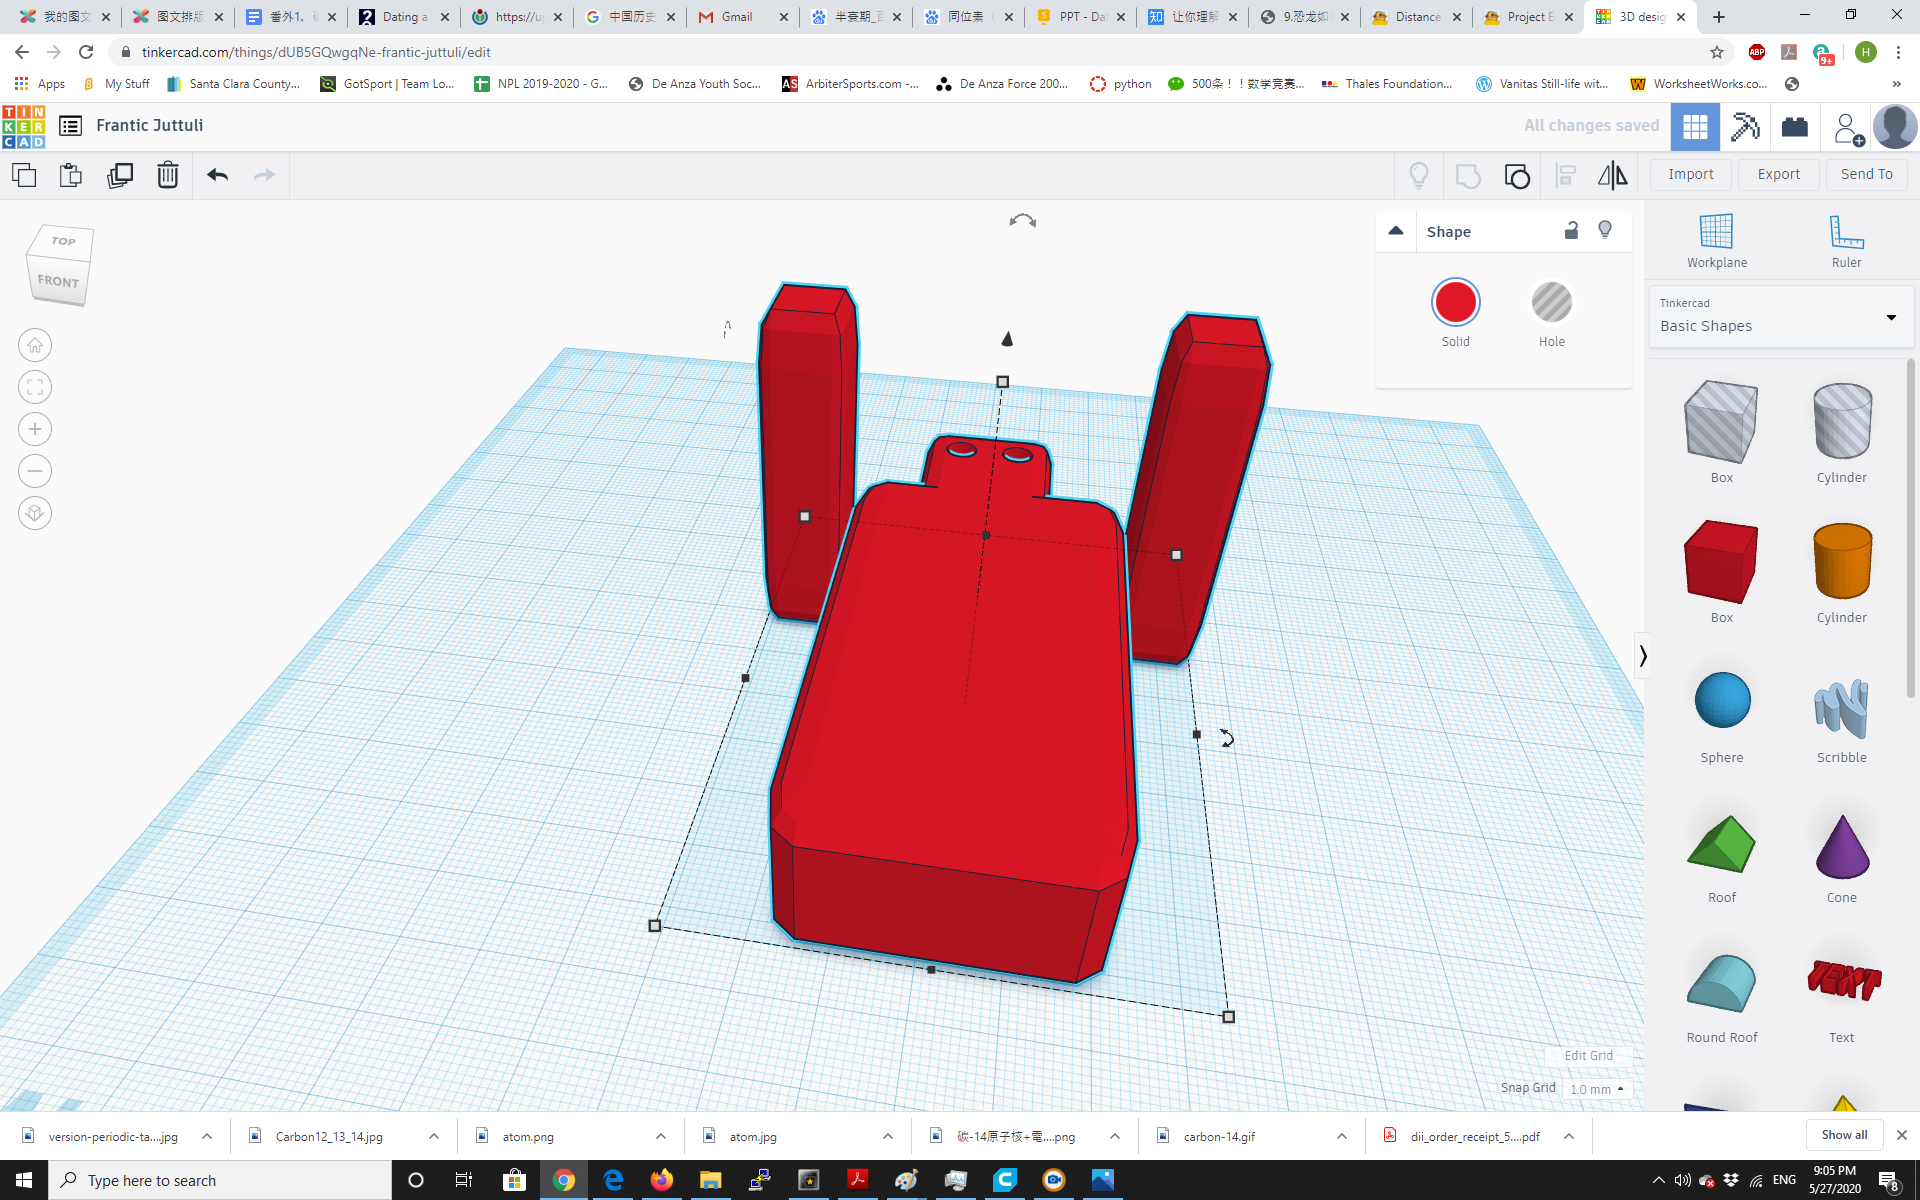Pick the red Solid color swatch
The height and width of the screenshot is (1200, 1920).
[1456, 302]
